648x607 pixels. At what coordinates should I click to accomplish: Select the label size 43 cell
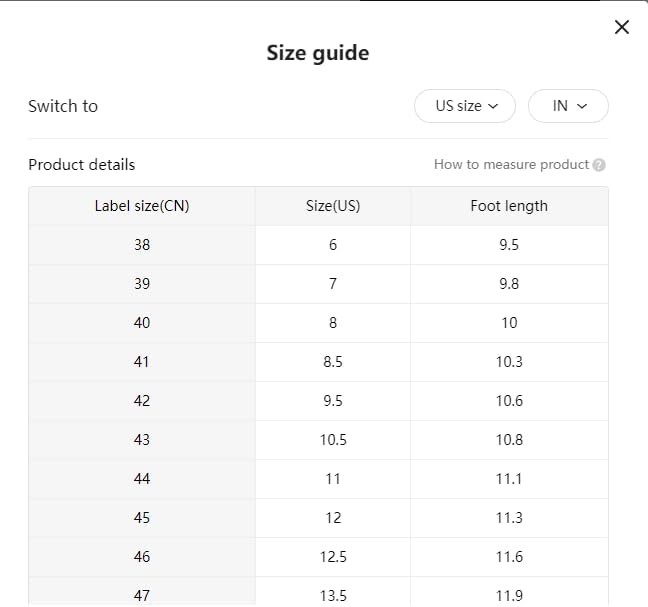(142, 440)
